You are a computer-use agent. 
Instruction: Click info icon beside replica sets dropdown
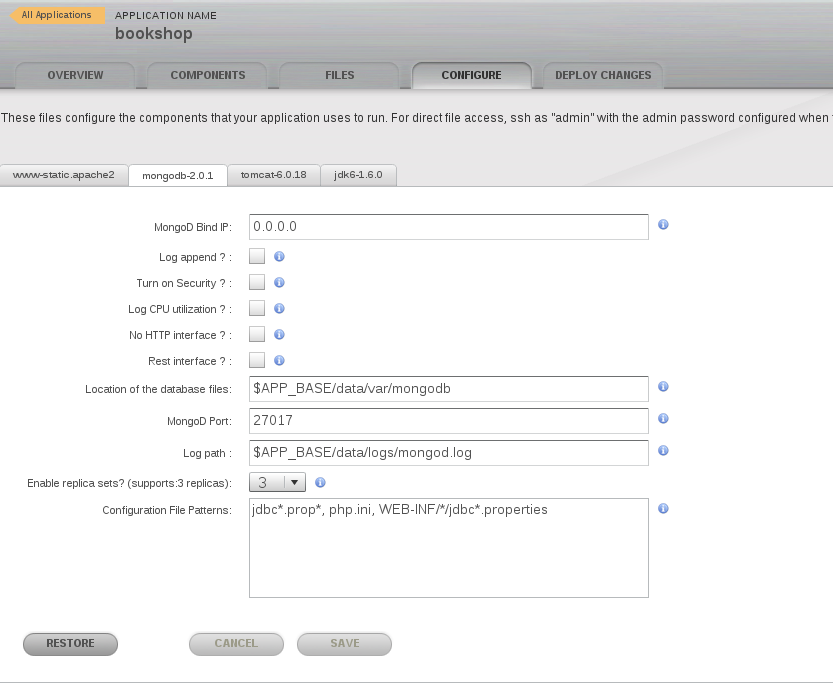pos(320,482)
